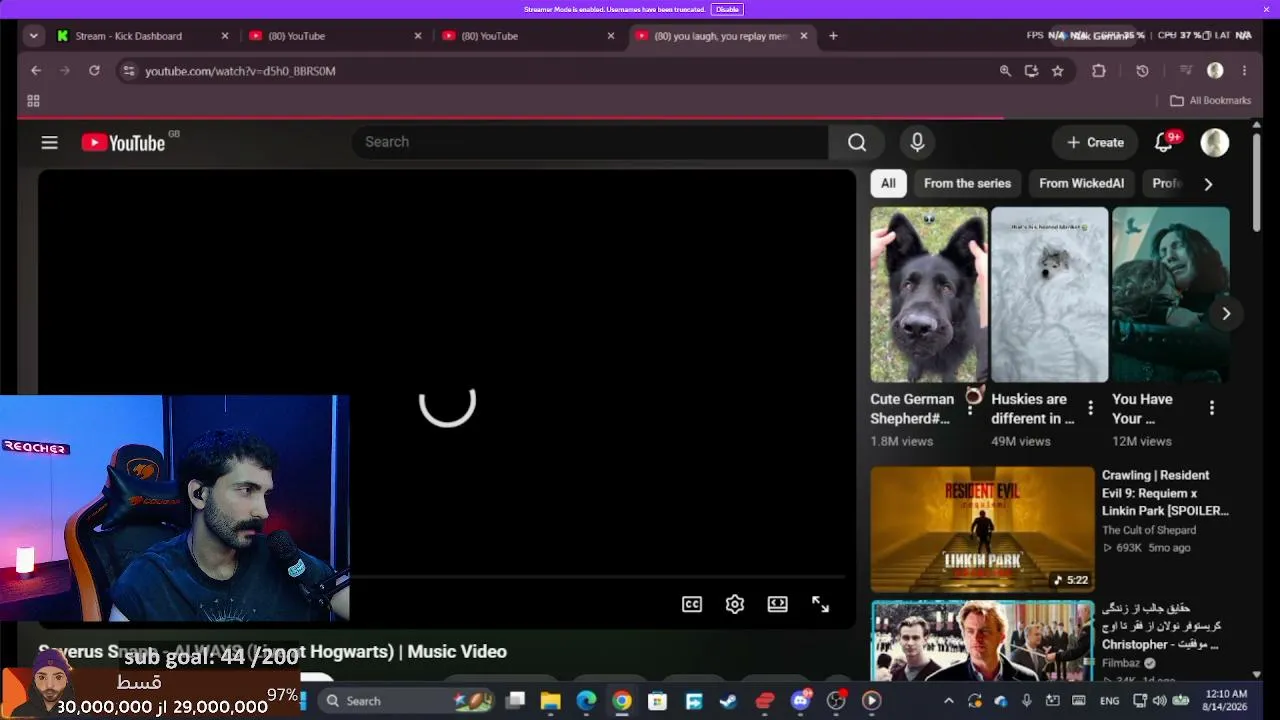Open the Resident Evil Linkin Park thumbnail
This screenshot has height=720, width=1280.
click(x=982, y=529)
